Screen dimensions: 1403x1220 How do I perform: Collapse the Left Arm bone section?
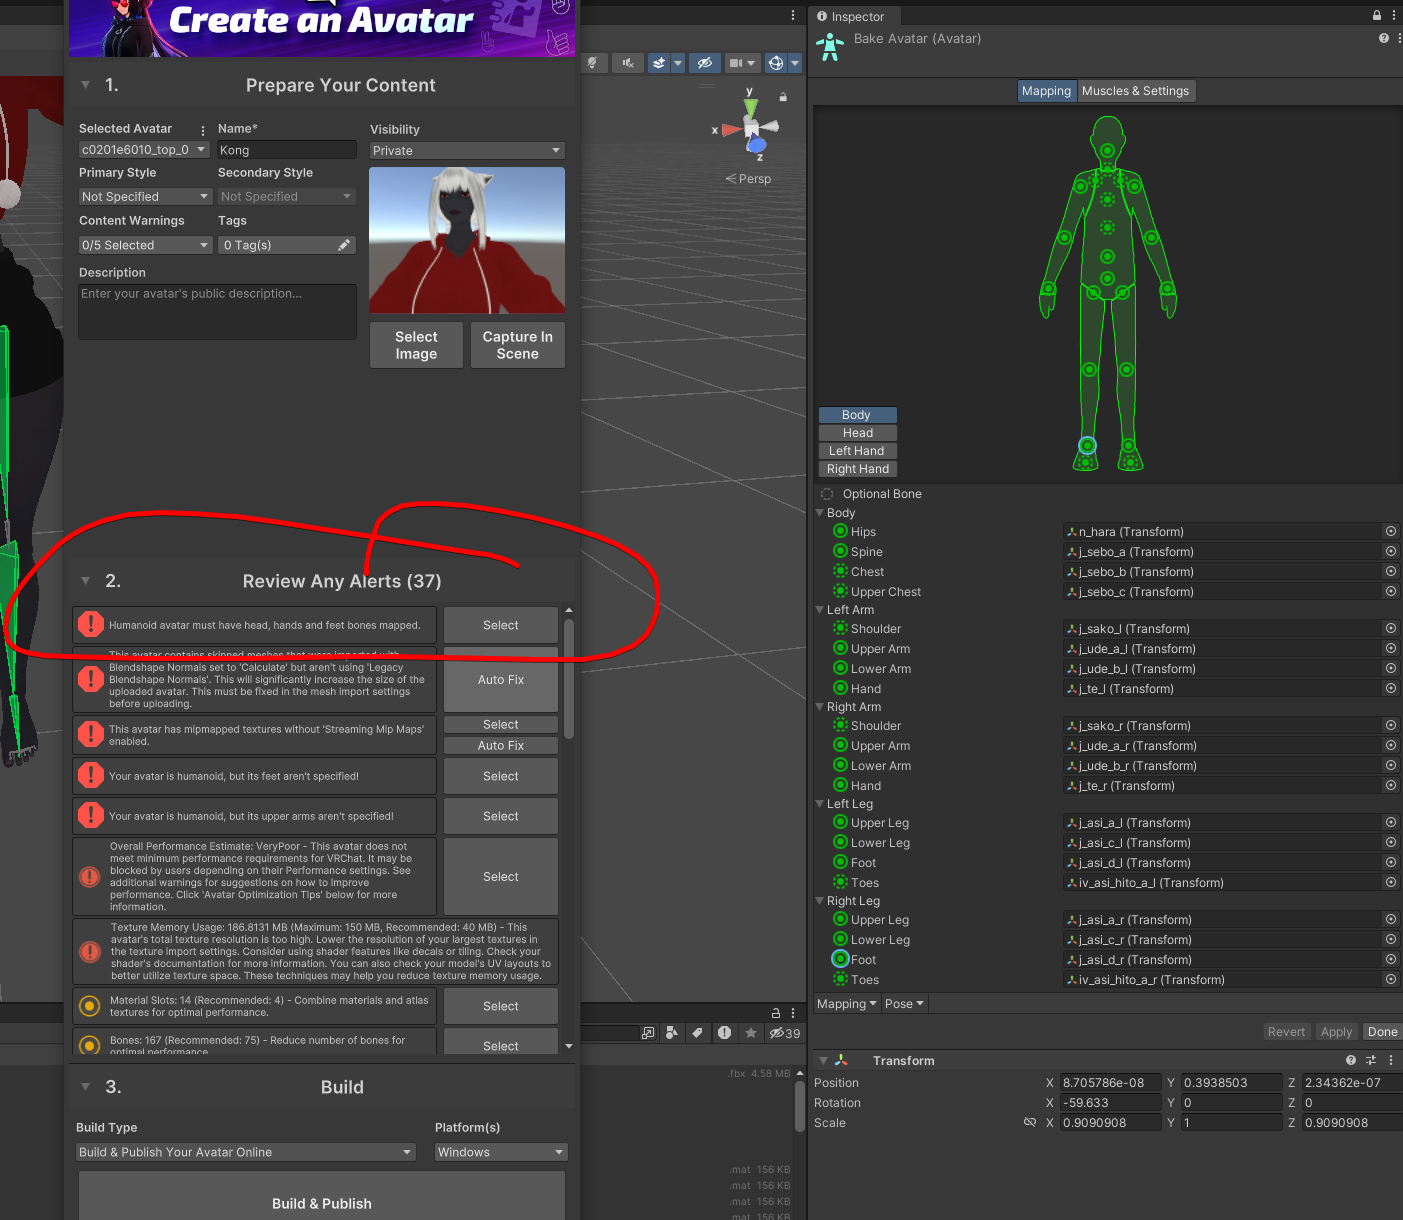820,610
